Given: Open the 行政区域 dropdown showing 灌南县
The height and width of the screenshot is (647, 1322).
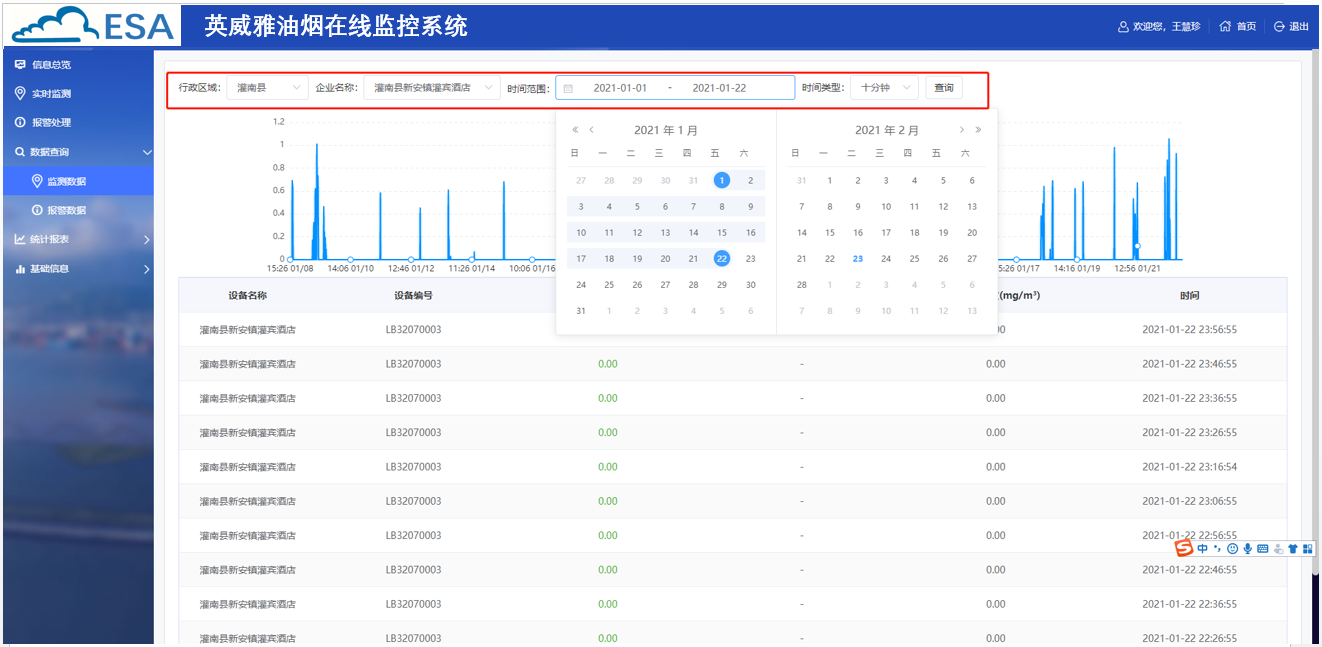Looking at the screenshot, I should (267, 88).
